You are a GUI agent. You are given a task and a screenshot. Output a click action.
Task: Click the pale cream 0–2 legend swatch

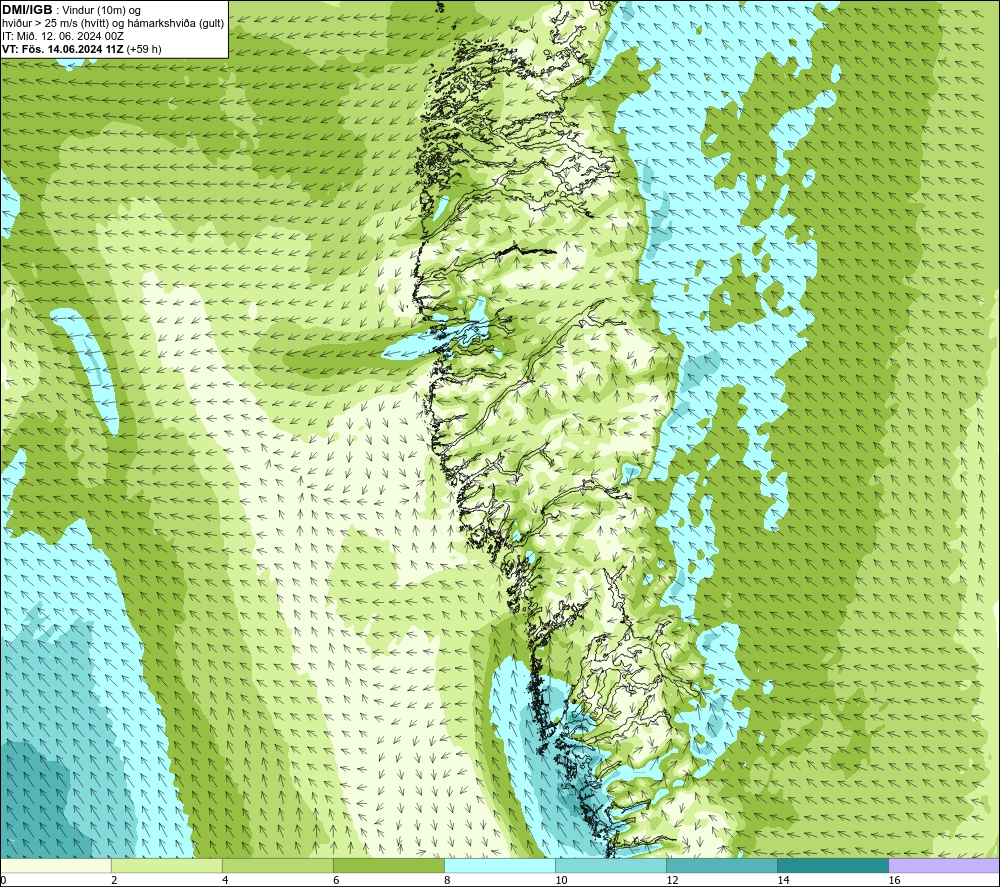tap(56, 865)
